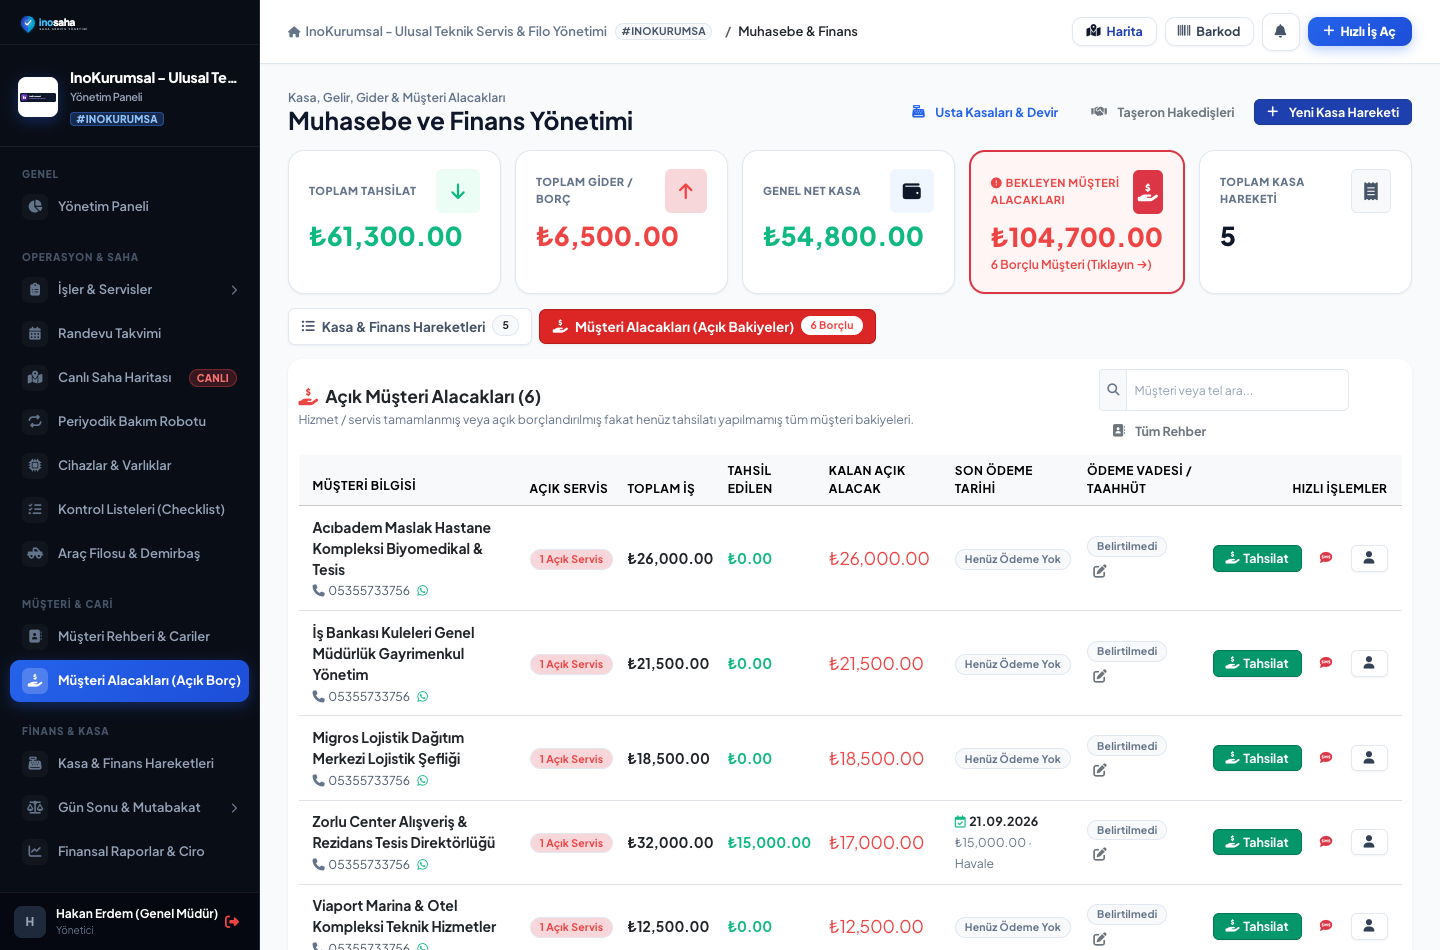Screen dimensions: 1440x950
Task: Open the notifications bell icon
Action: 1280,31
